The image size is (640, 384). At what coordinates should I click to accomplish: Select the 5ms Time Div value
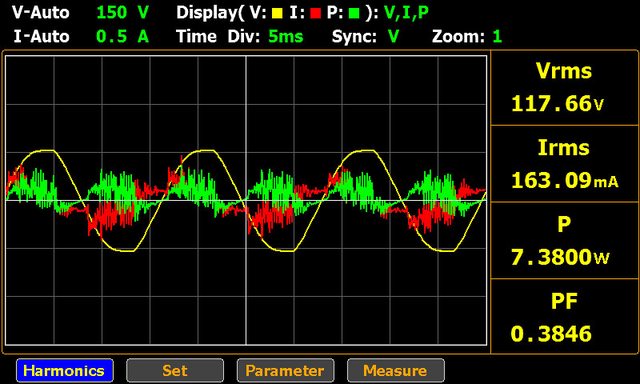click(286, 37)
